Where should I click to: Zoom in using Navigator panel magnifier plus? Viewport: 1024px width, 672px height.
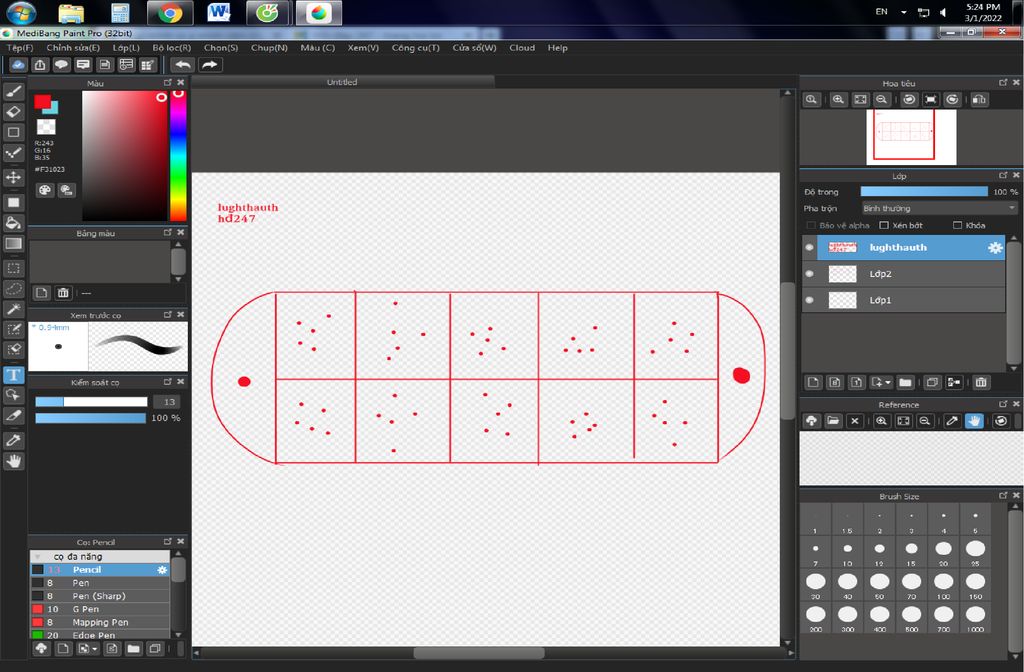[x=839, y=100]
